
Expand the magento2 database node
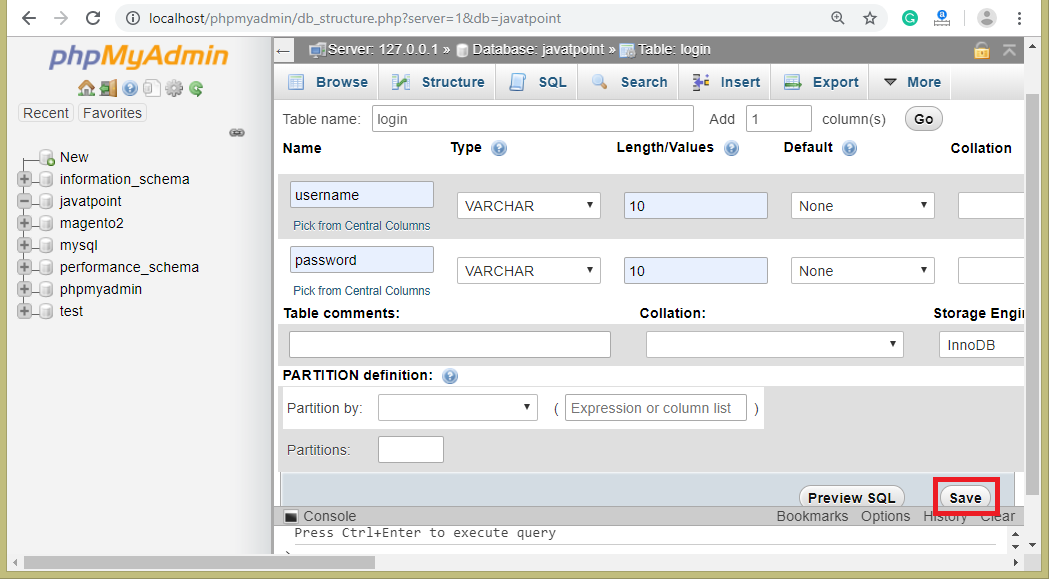point(25,223)
